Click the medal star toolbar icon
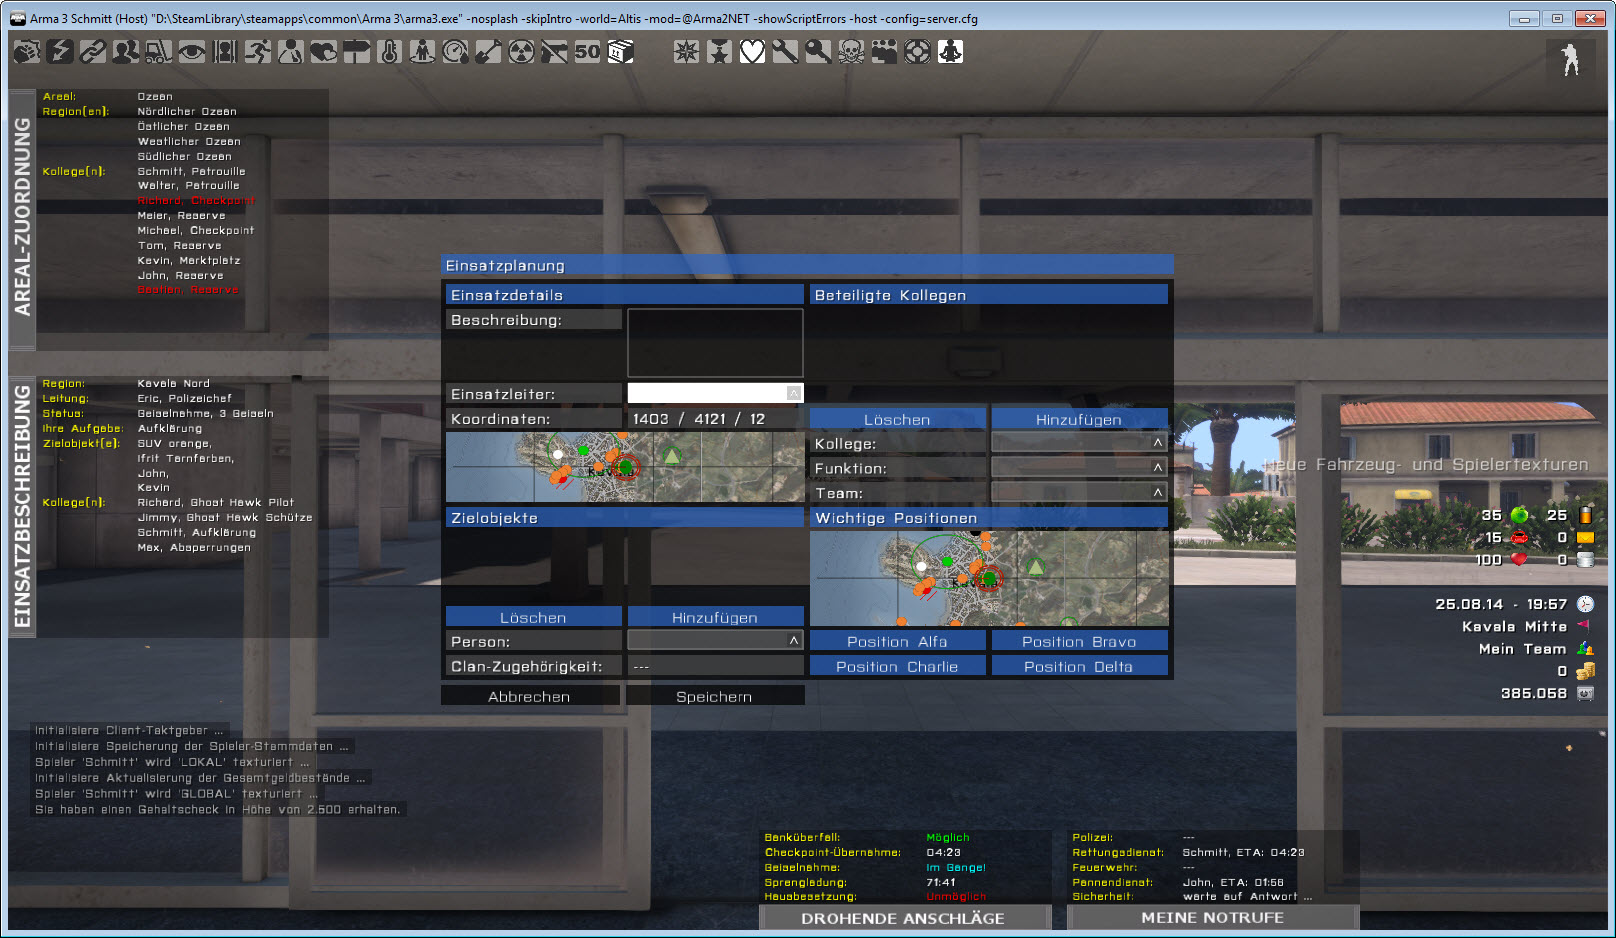1616x938 pixels. click(720, 52)
